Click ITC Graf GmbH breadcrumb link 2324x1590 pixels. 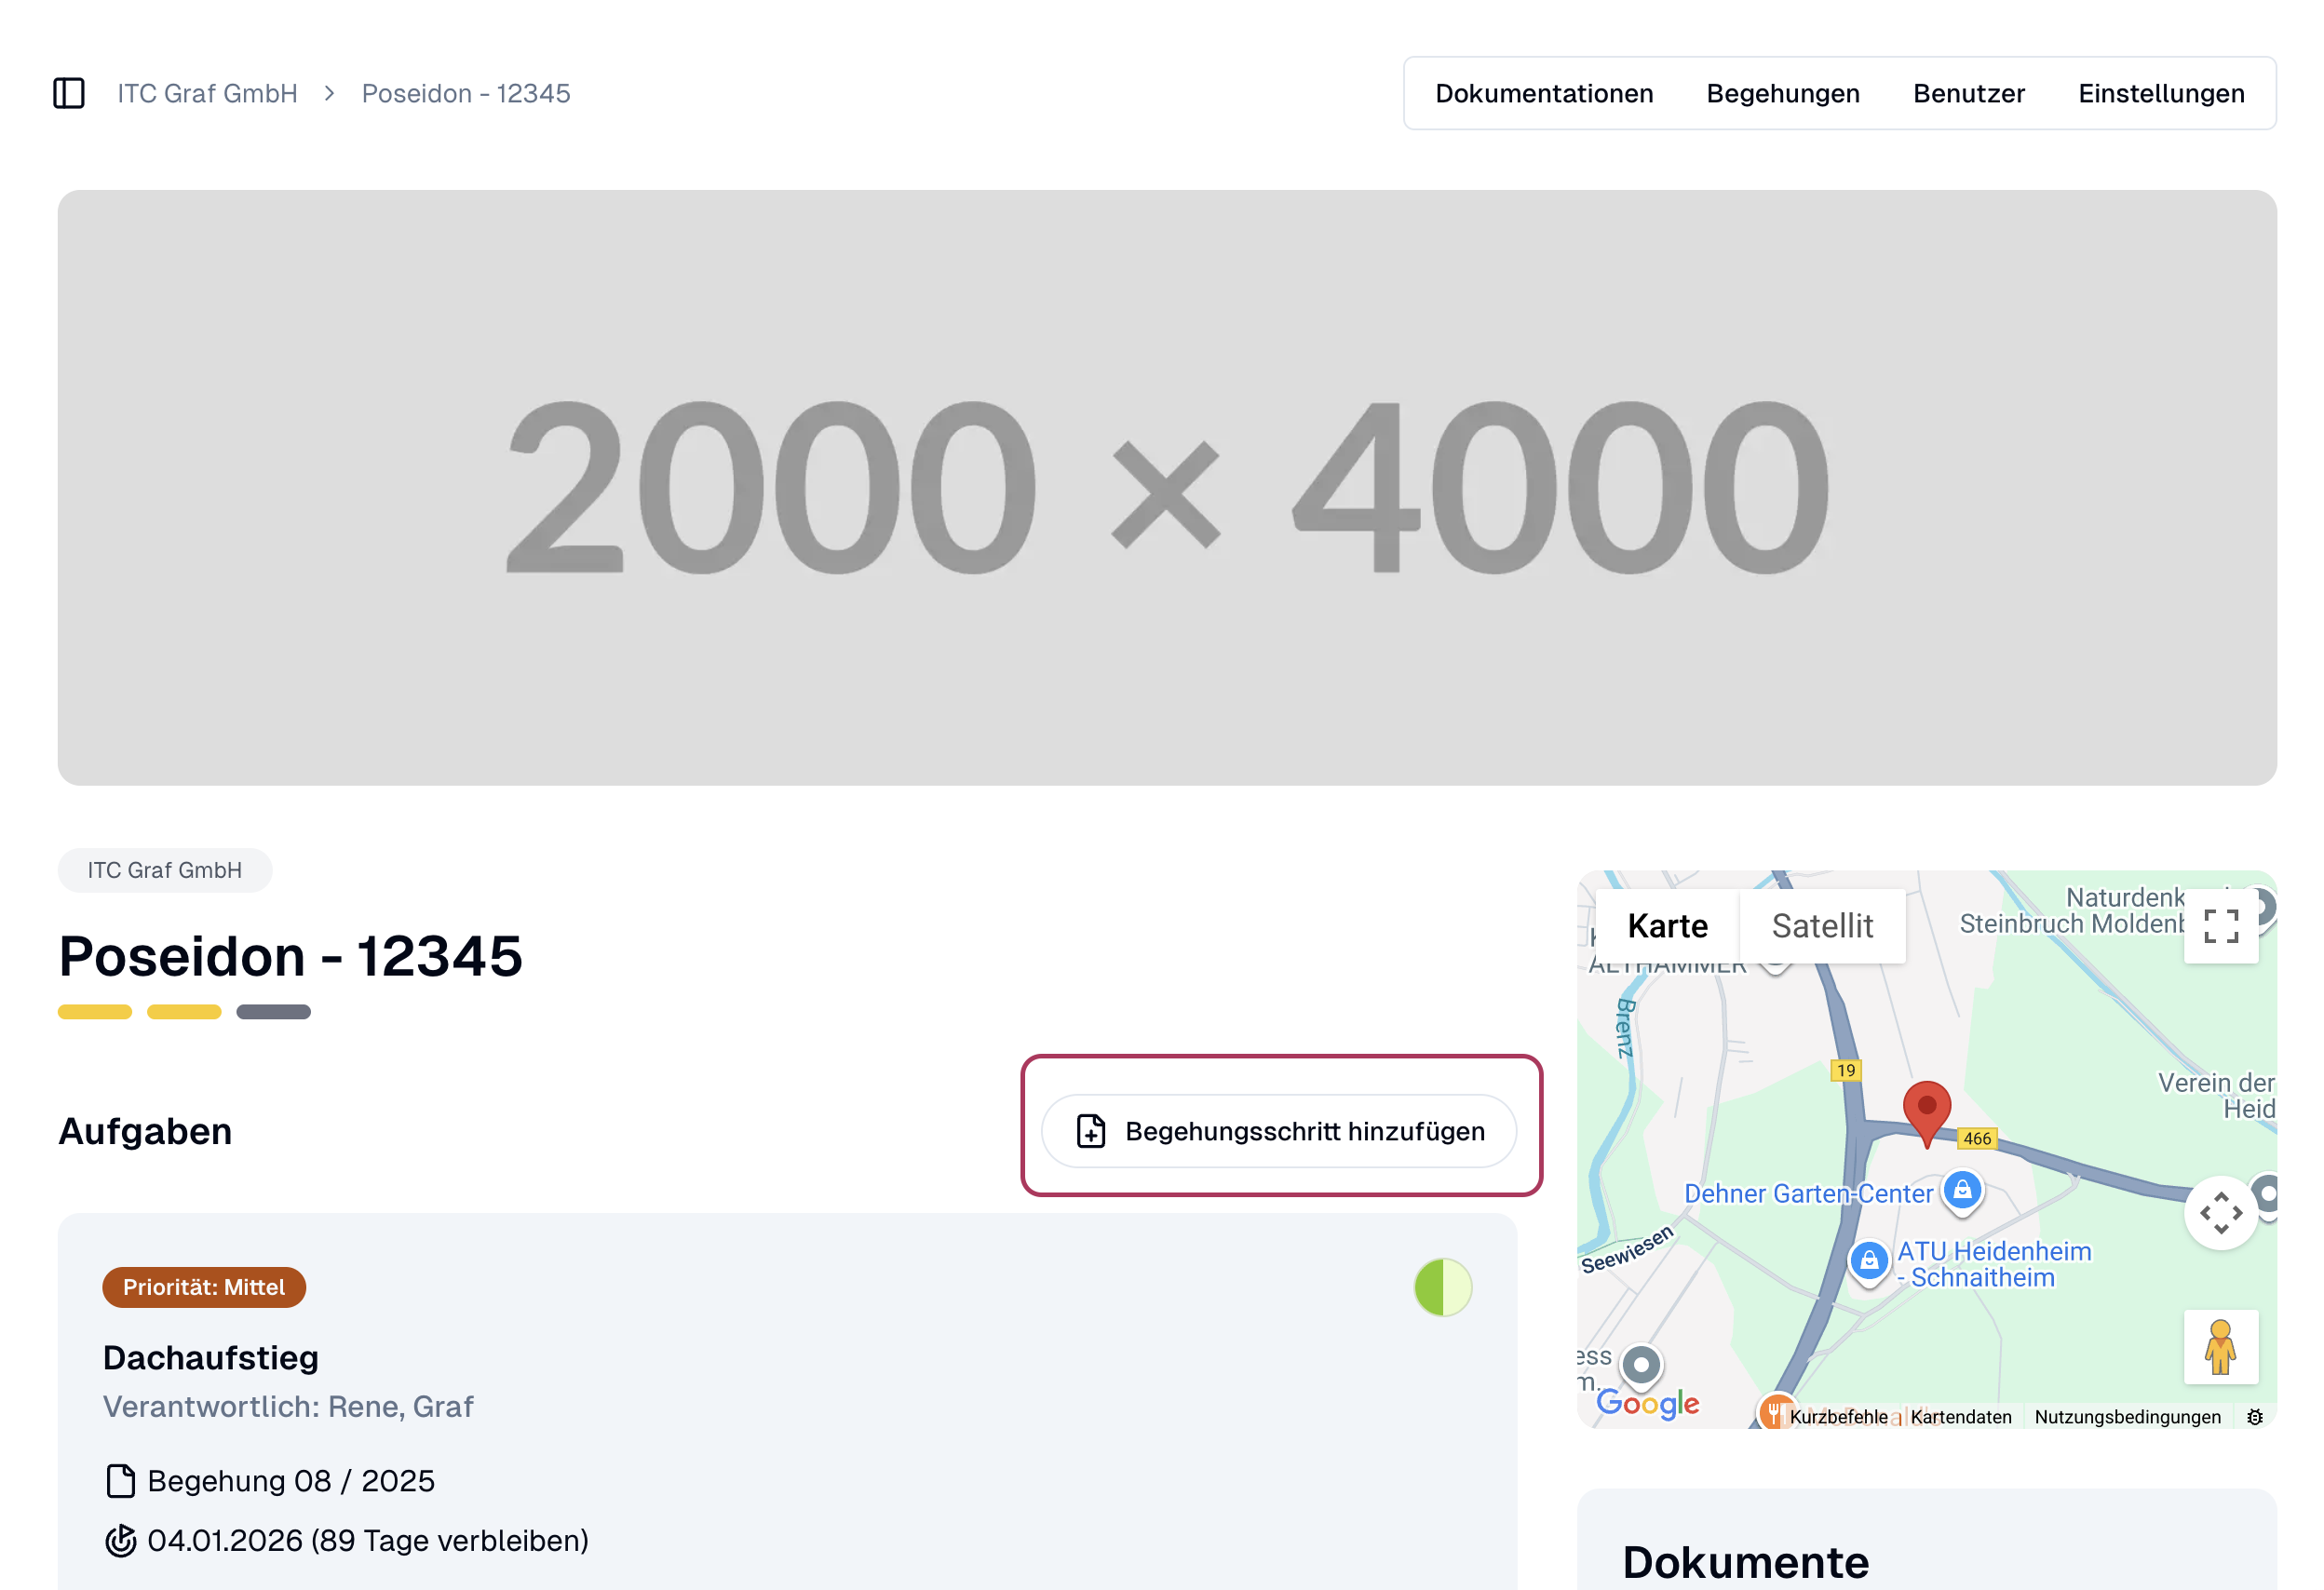click(207, 93)
